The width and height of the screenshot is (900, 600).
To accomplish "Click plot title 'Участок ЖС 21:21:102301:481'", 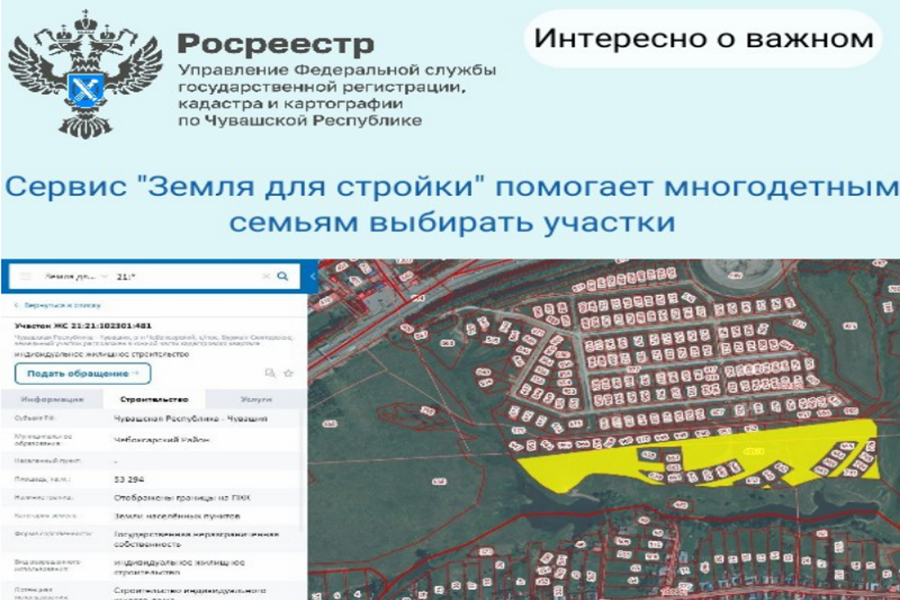I will pos(83,326).
